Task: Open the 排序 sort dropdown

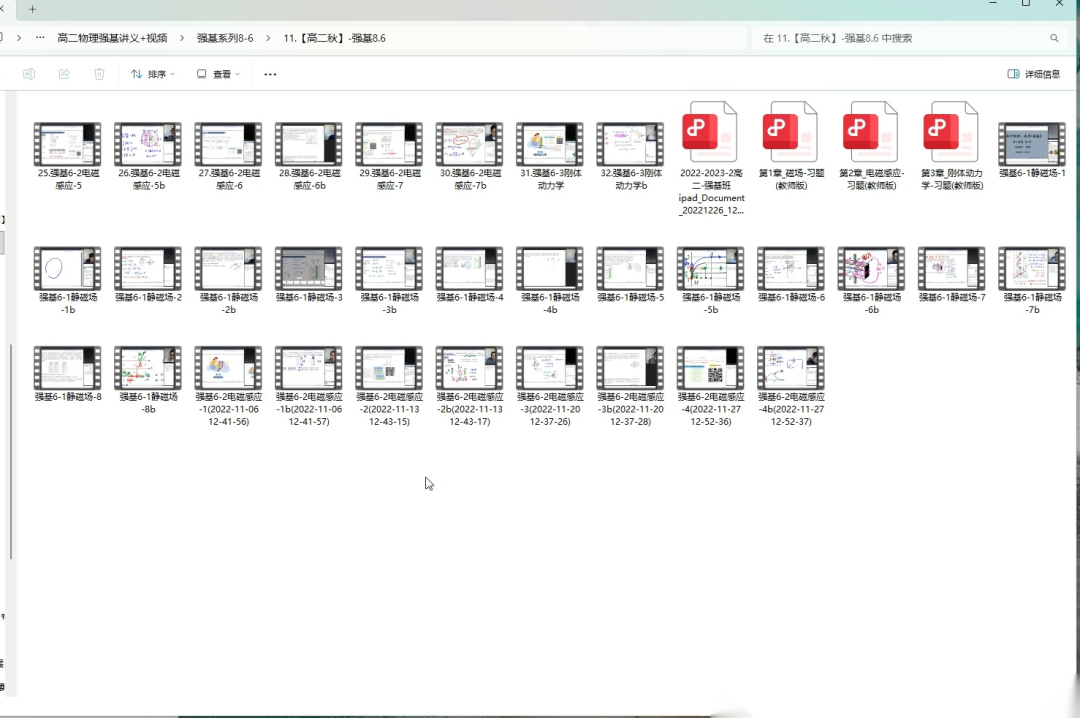Action: [x=152, y=74]
